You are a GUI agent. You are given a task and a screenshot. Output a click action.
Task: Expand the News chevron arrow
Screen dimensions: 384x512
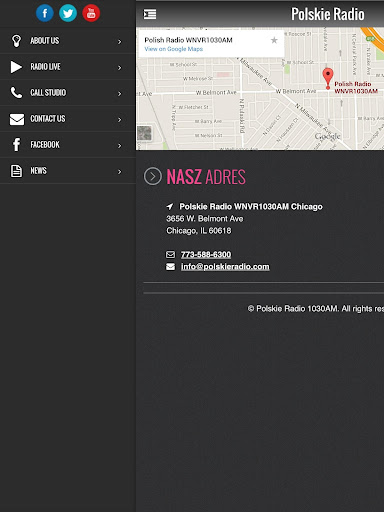pos(120,172)
